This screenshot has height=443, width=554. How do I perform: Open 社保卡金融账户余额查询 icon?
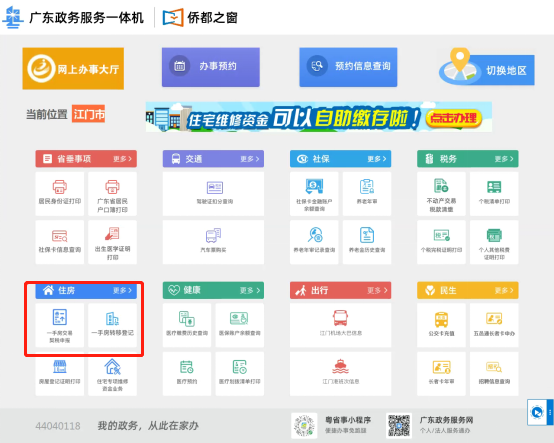tap(314, 187)
